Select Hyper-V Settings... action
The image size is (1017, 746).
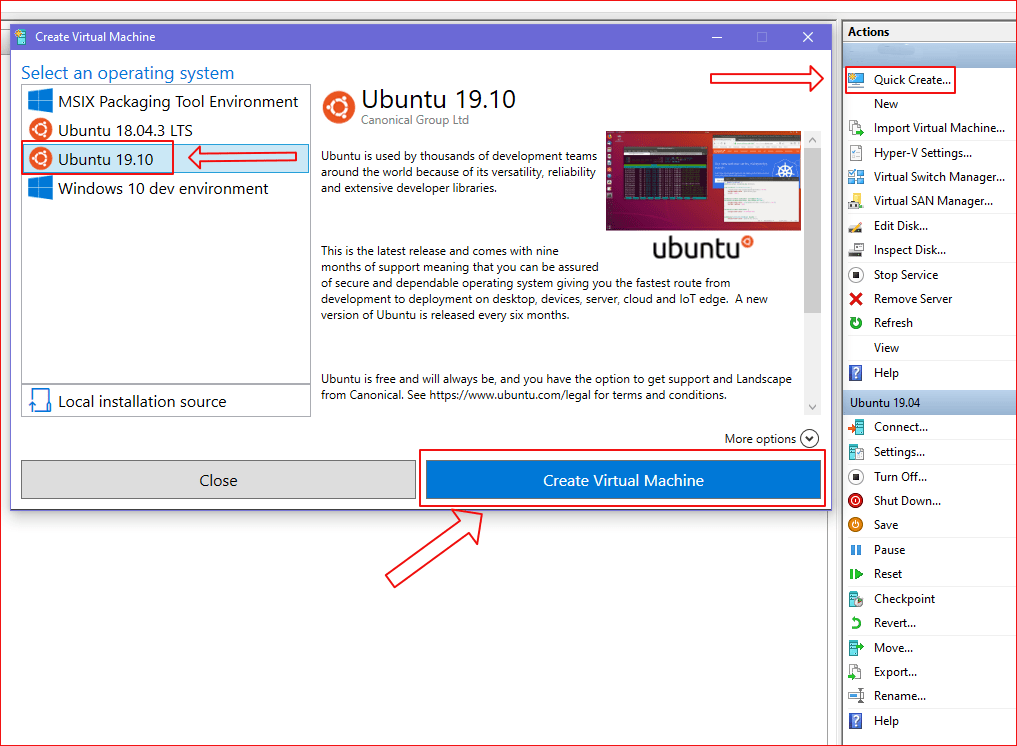(x=922, y=152)
